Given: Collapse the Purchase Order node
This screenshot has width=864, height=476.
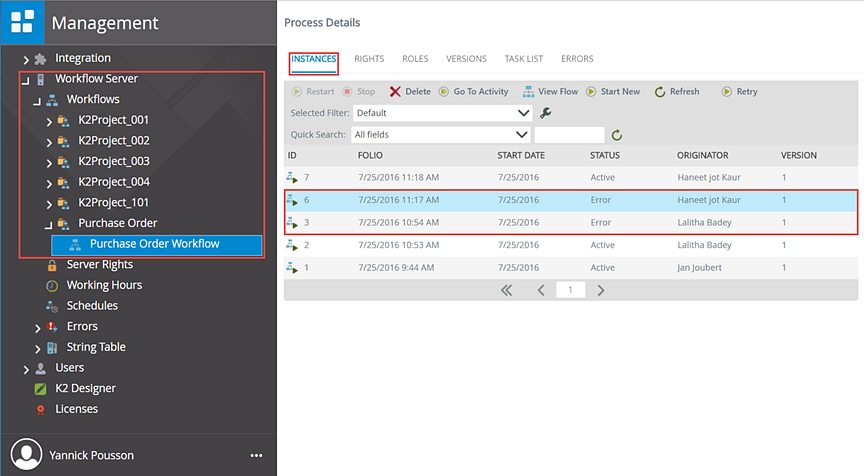Looking at the screenshot, I should click(48, 225).
